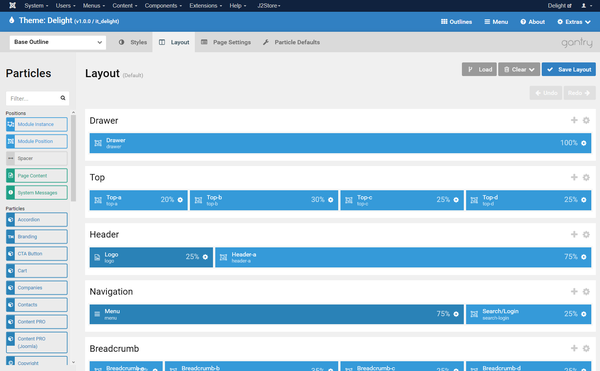Image resolution: width=600 pixels, height=371 pixels.
Task: Click the Load button
Action: tap(479, 69)
